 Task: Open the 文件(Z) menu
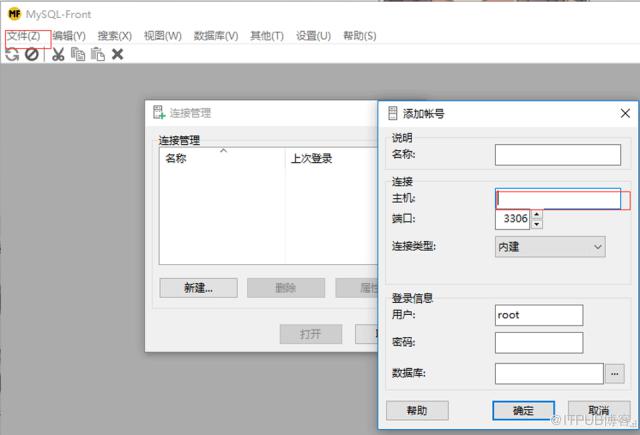click(x=24, y=36)
